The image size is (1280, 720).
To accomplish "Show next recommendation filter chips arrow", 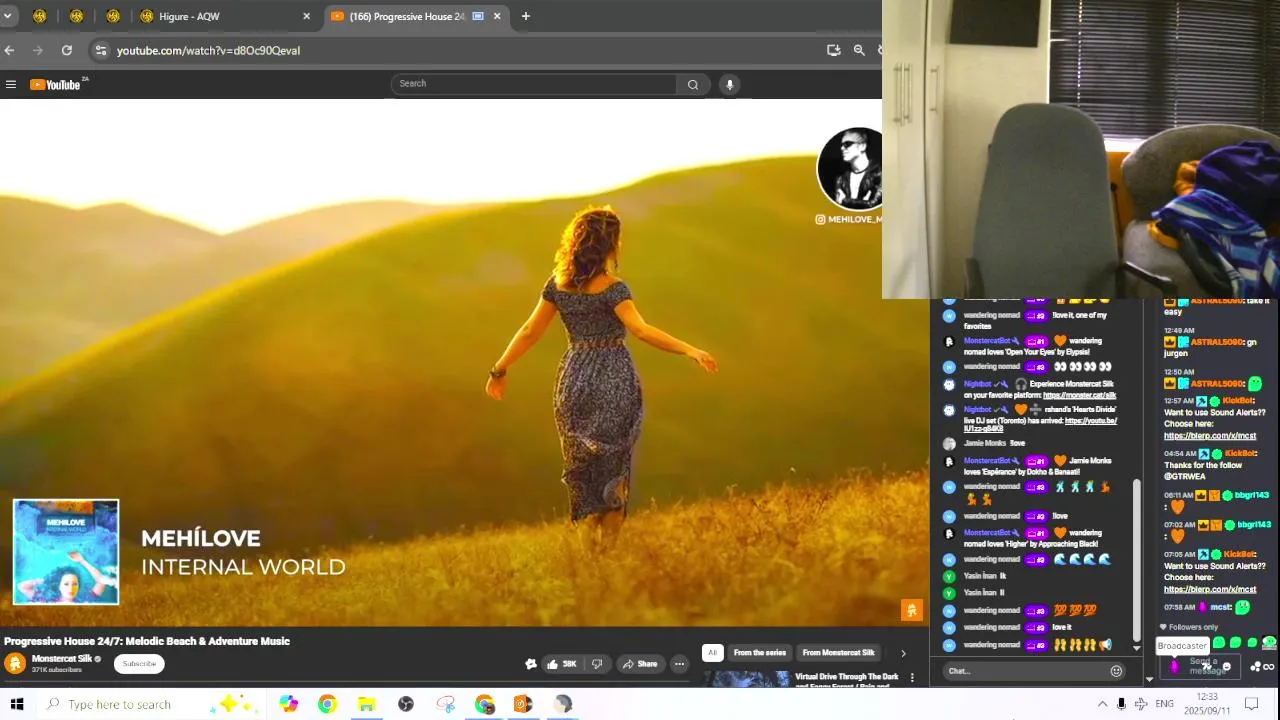I will 903,653.
